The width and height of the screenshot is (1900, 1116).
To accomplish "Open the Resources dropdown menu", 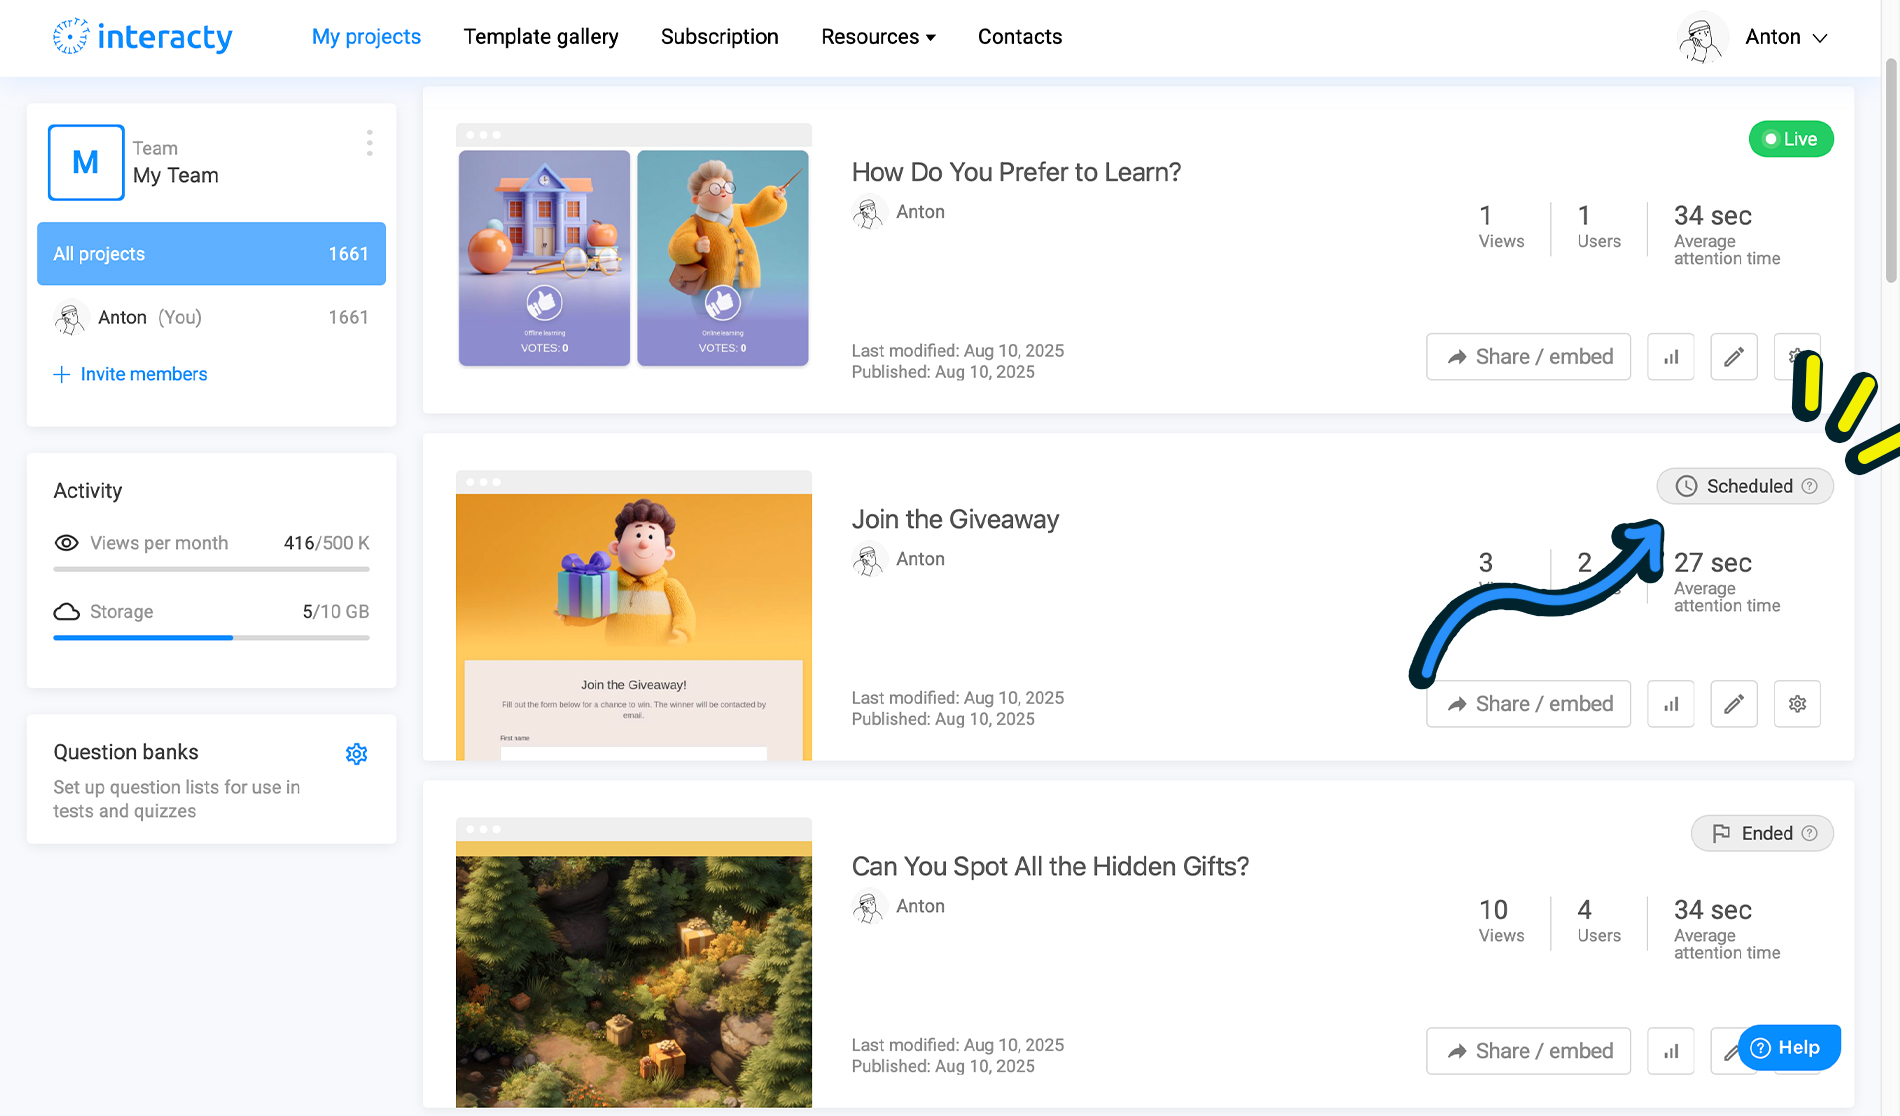I will pyautogui.click(x=878, y=37).
